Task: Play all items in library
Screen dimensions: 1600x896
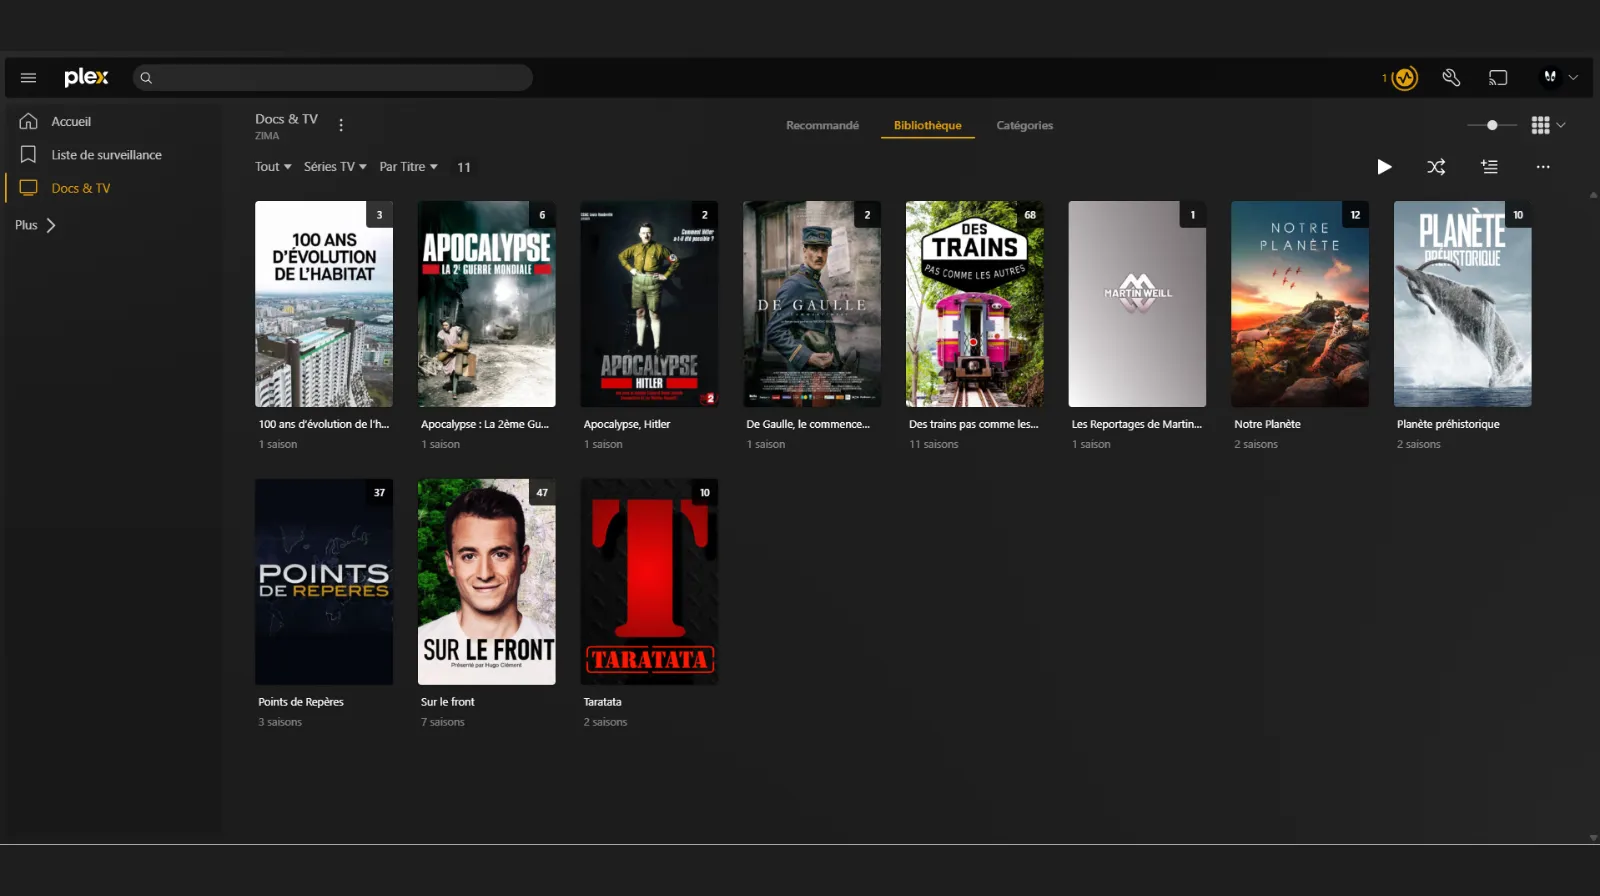Action: 1384,167
